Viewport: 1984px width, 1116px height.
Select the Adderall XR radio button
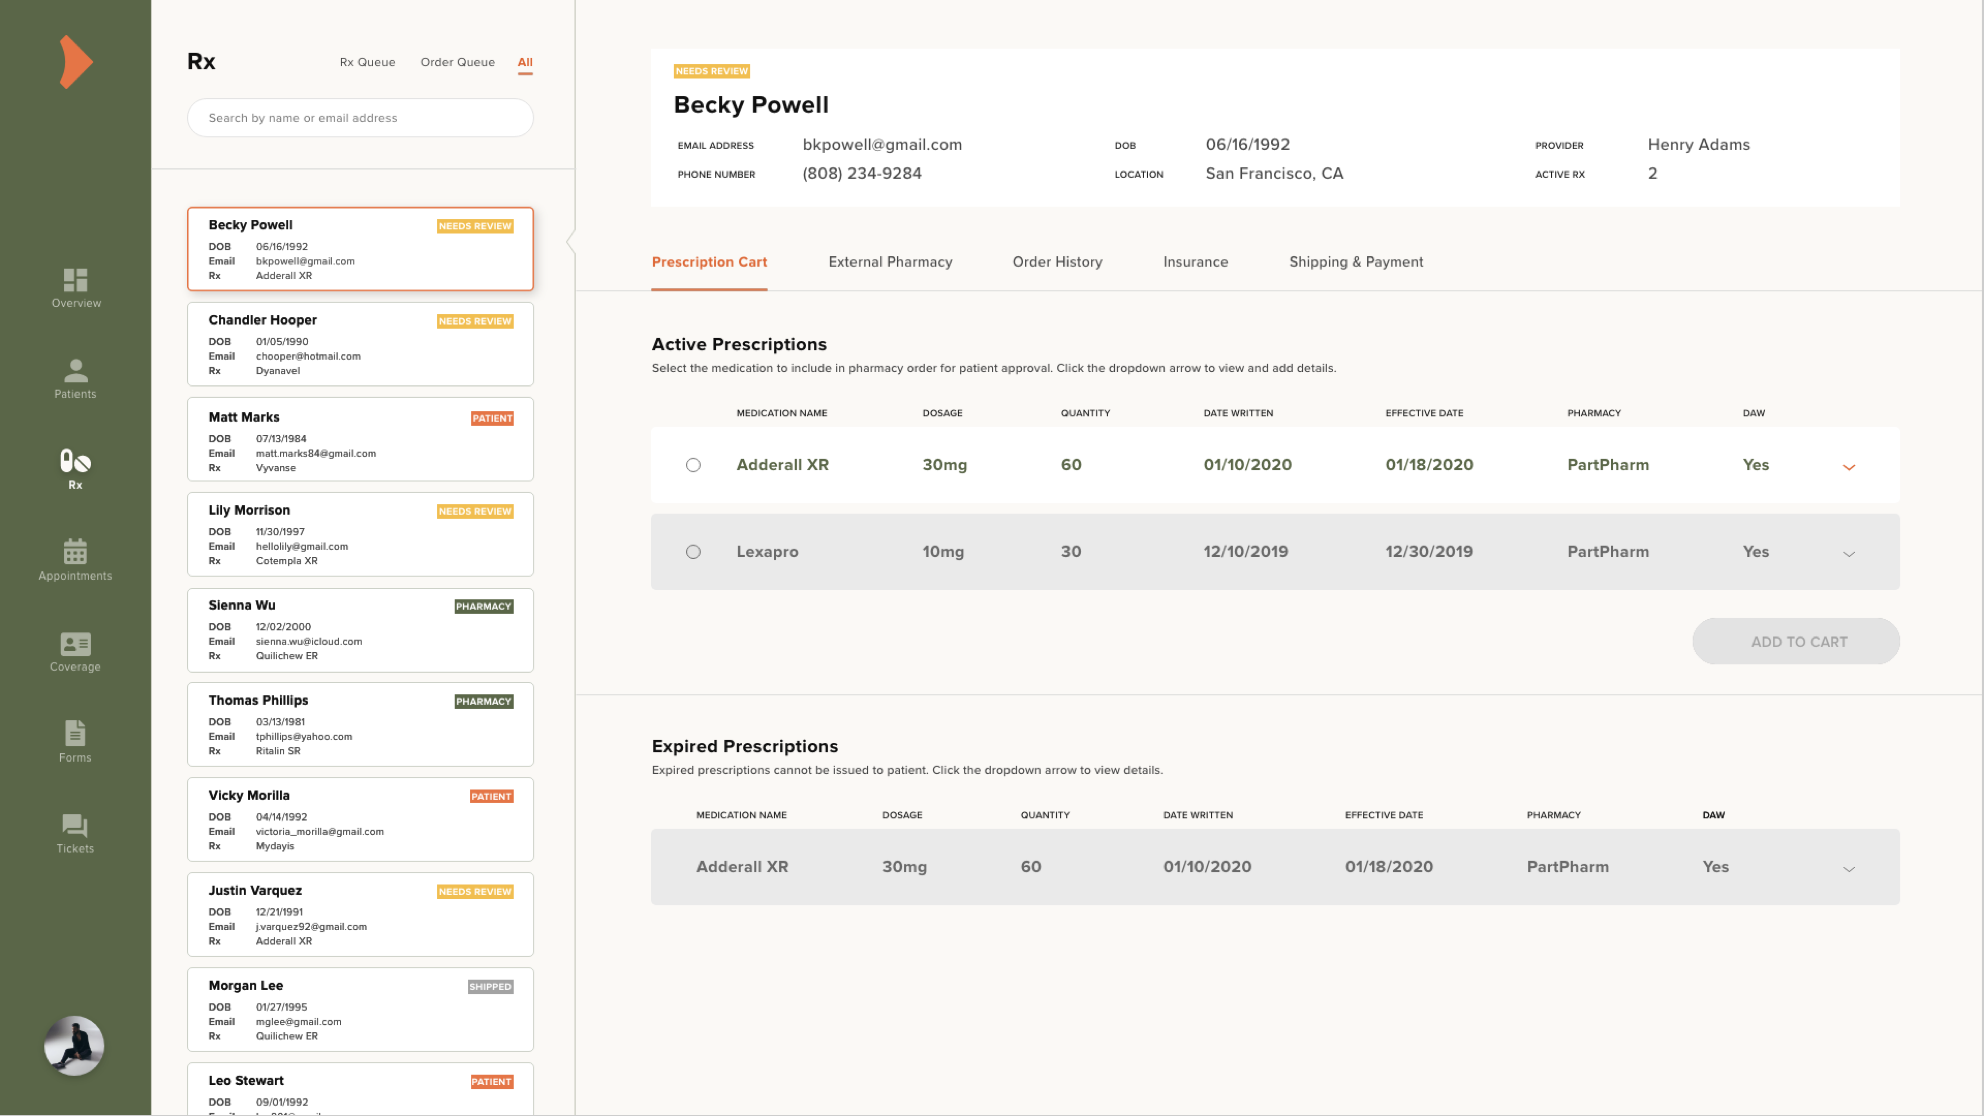coord(693,465)
